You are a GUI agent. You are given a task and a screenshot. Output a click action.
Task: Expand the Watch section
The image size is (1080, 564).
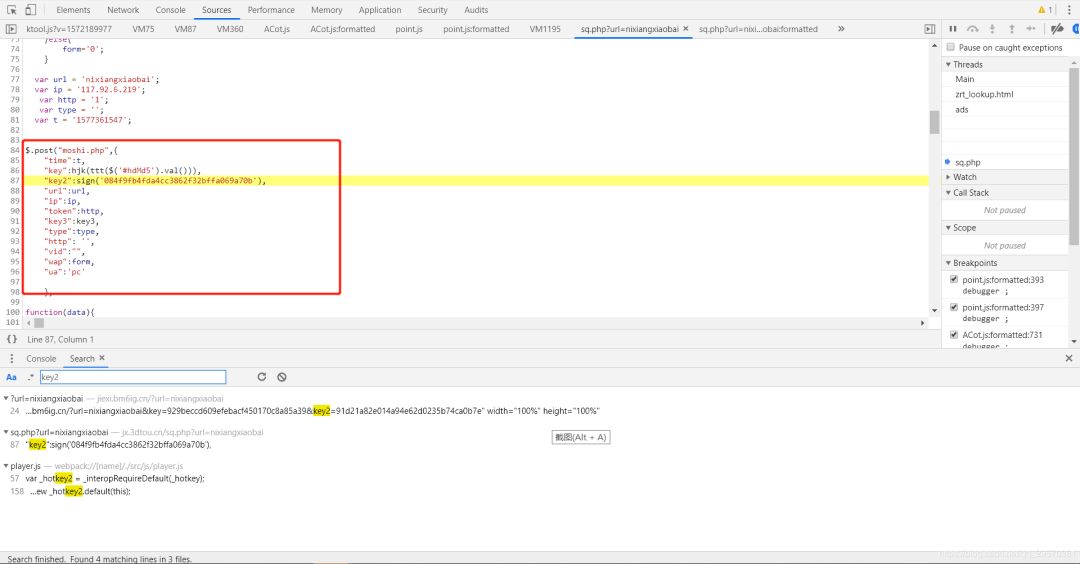tap(964, 177)
